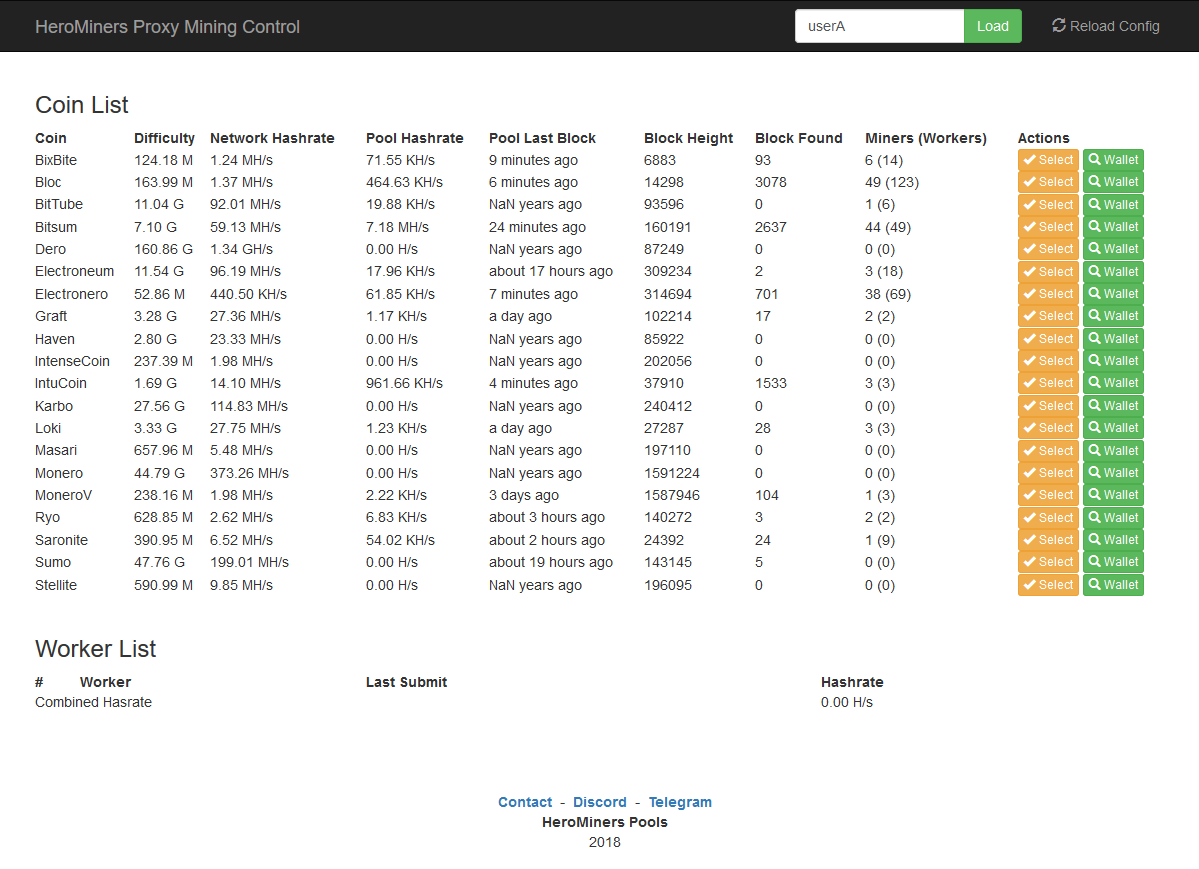The image size is (1199, 869).
Task: Click the 49 (123) miners value
Action: point(892,183)
